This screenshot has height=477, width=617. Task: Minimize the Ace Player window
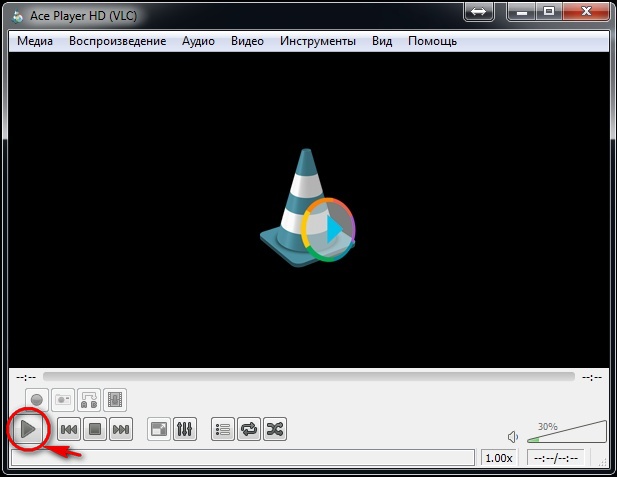(522, 12)
